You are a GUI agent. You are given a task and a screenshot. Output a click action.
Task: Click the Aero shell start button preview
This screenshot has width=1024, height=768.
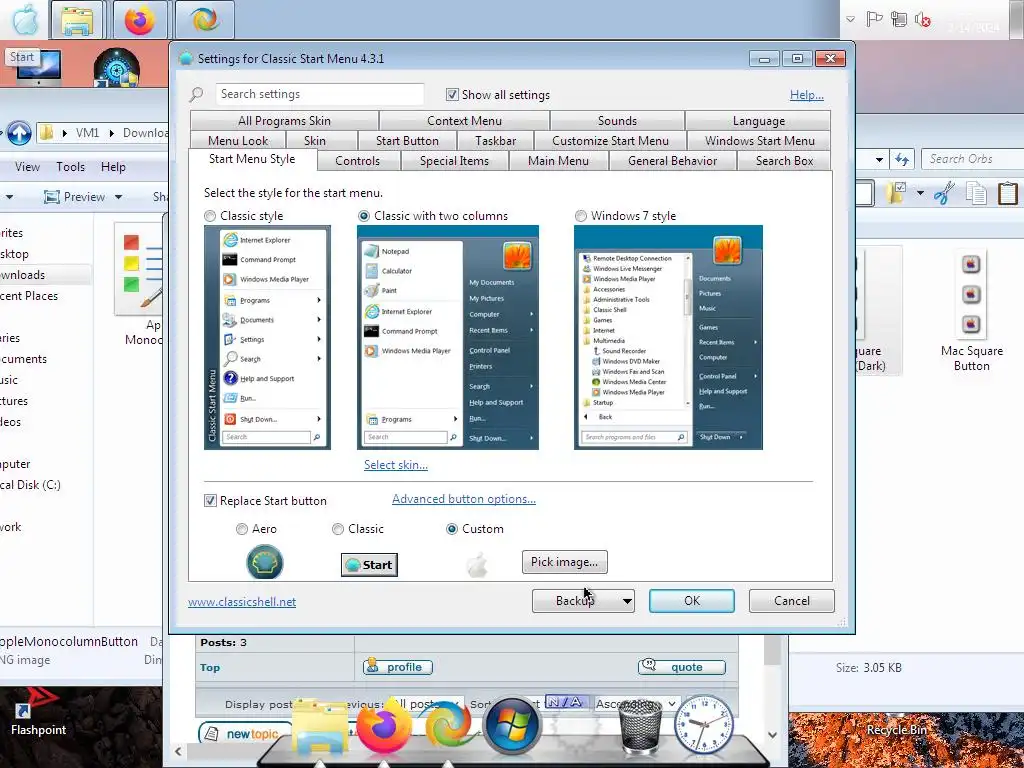[264, 562]
